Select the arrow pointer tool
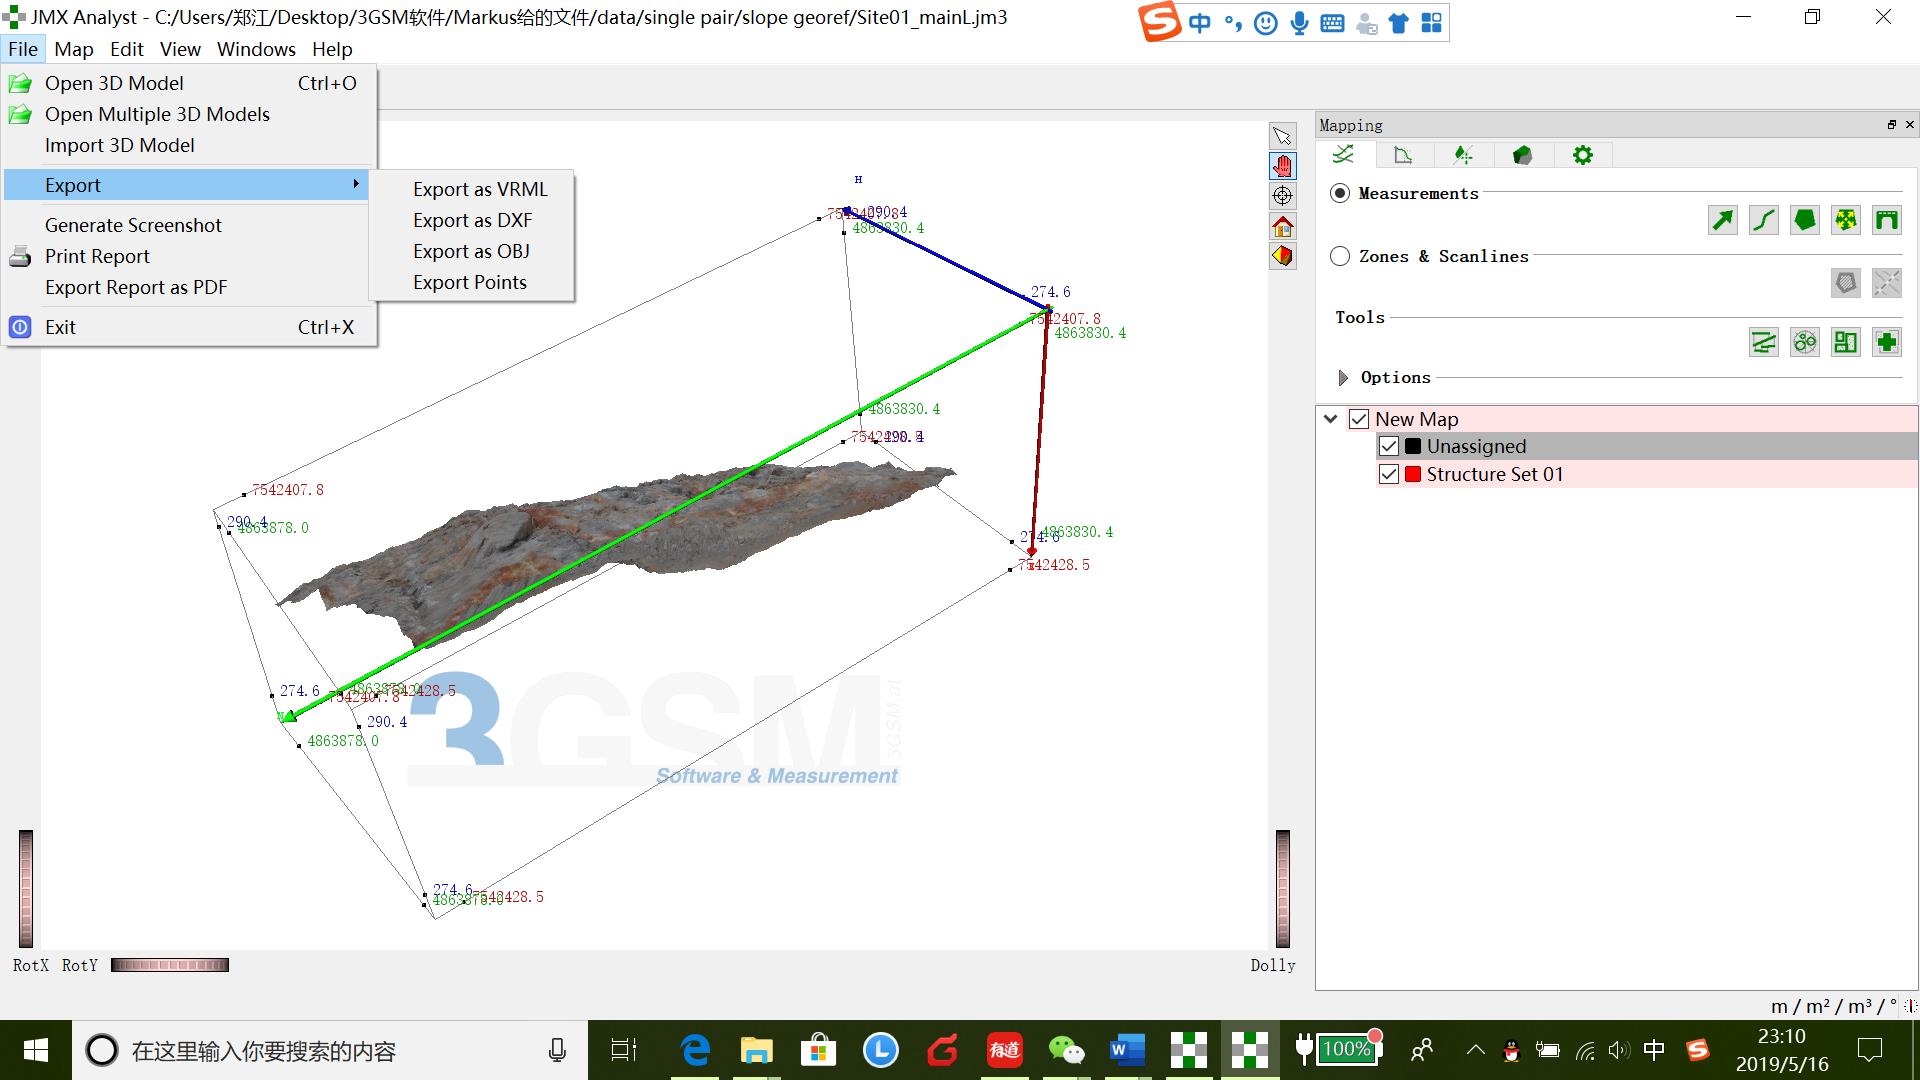 pos(1282,136)
